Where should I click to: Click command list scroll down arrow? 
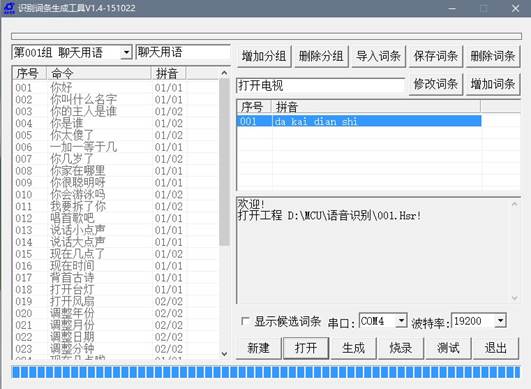pos(224,354)
